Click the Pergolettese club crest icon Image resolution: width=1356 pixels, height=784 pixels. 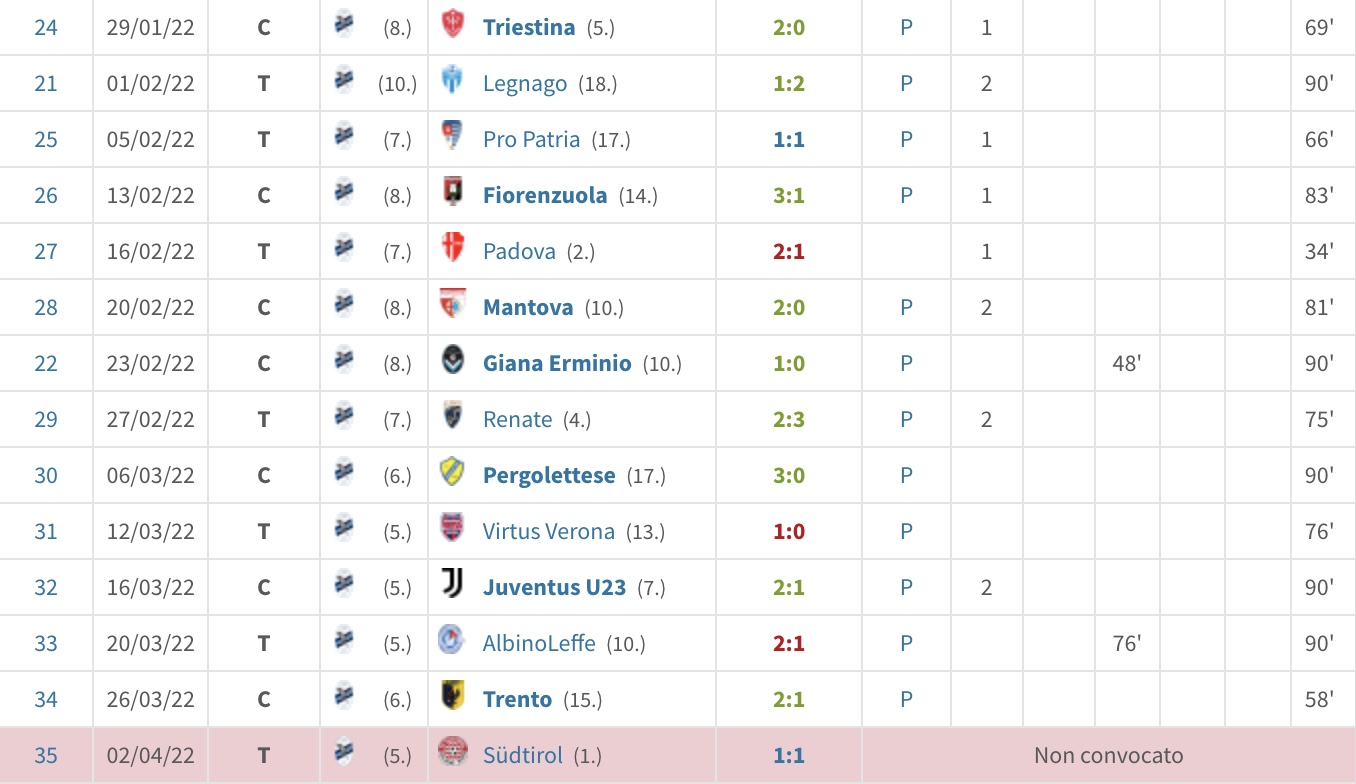[452, 475]
